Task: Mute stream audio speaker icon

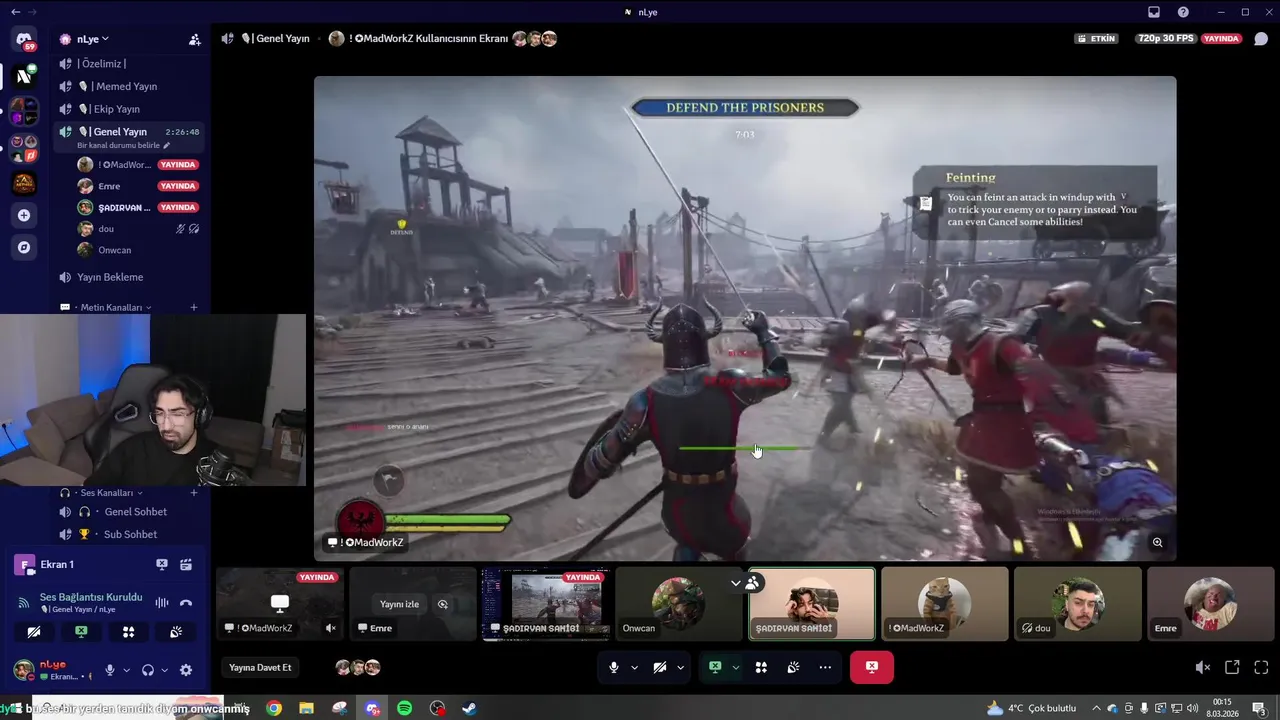Action: 1203,667
